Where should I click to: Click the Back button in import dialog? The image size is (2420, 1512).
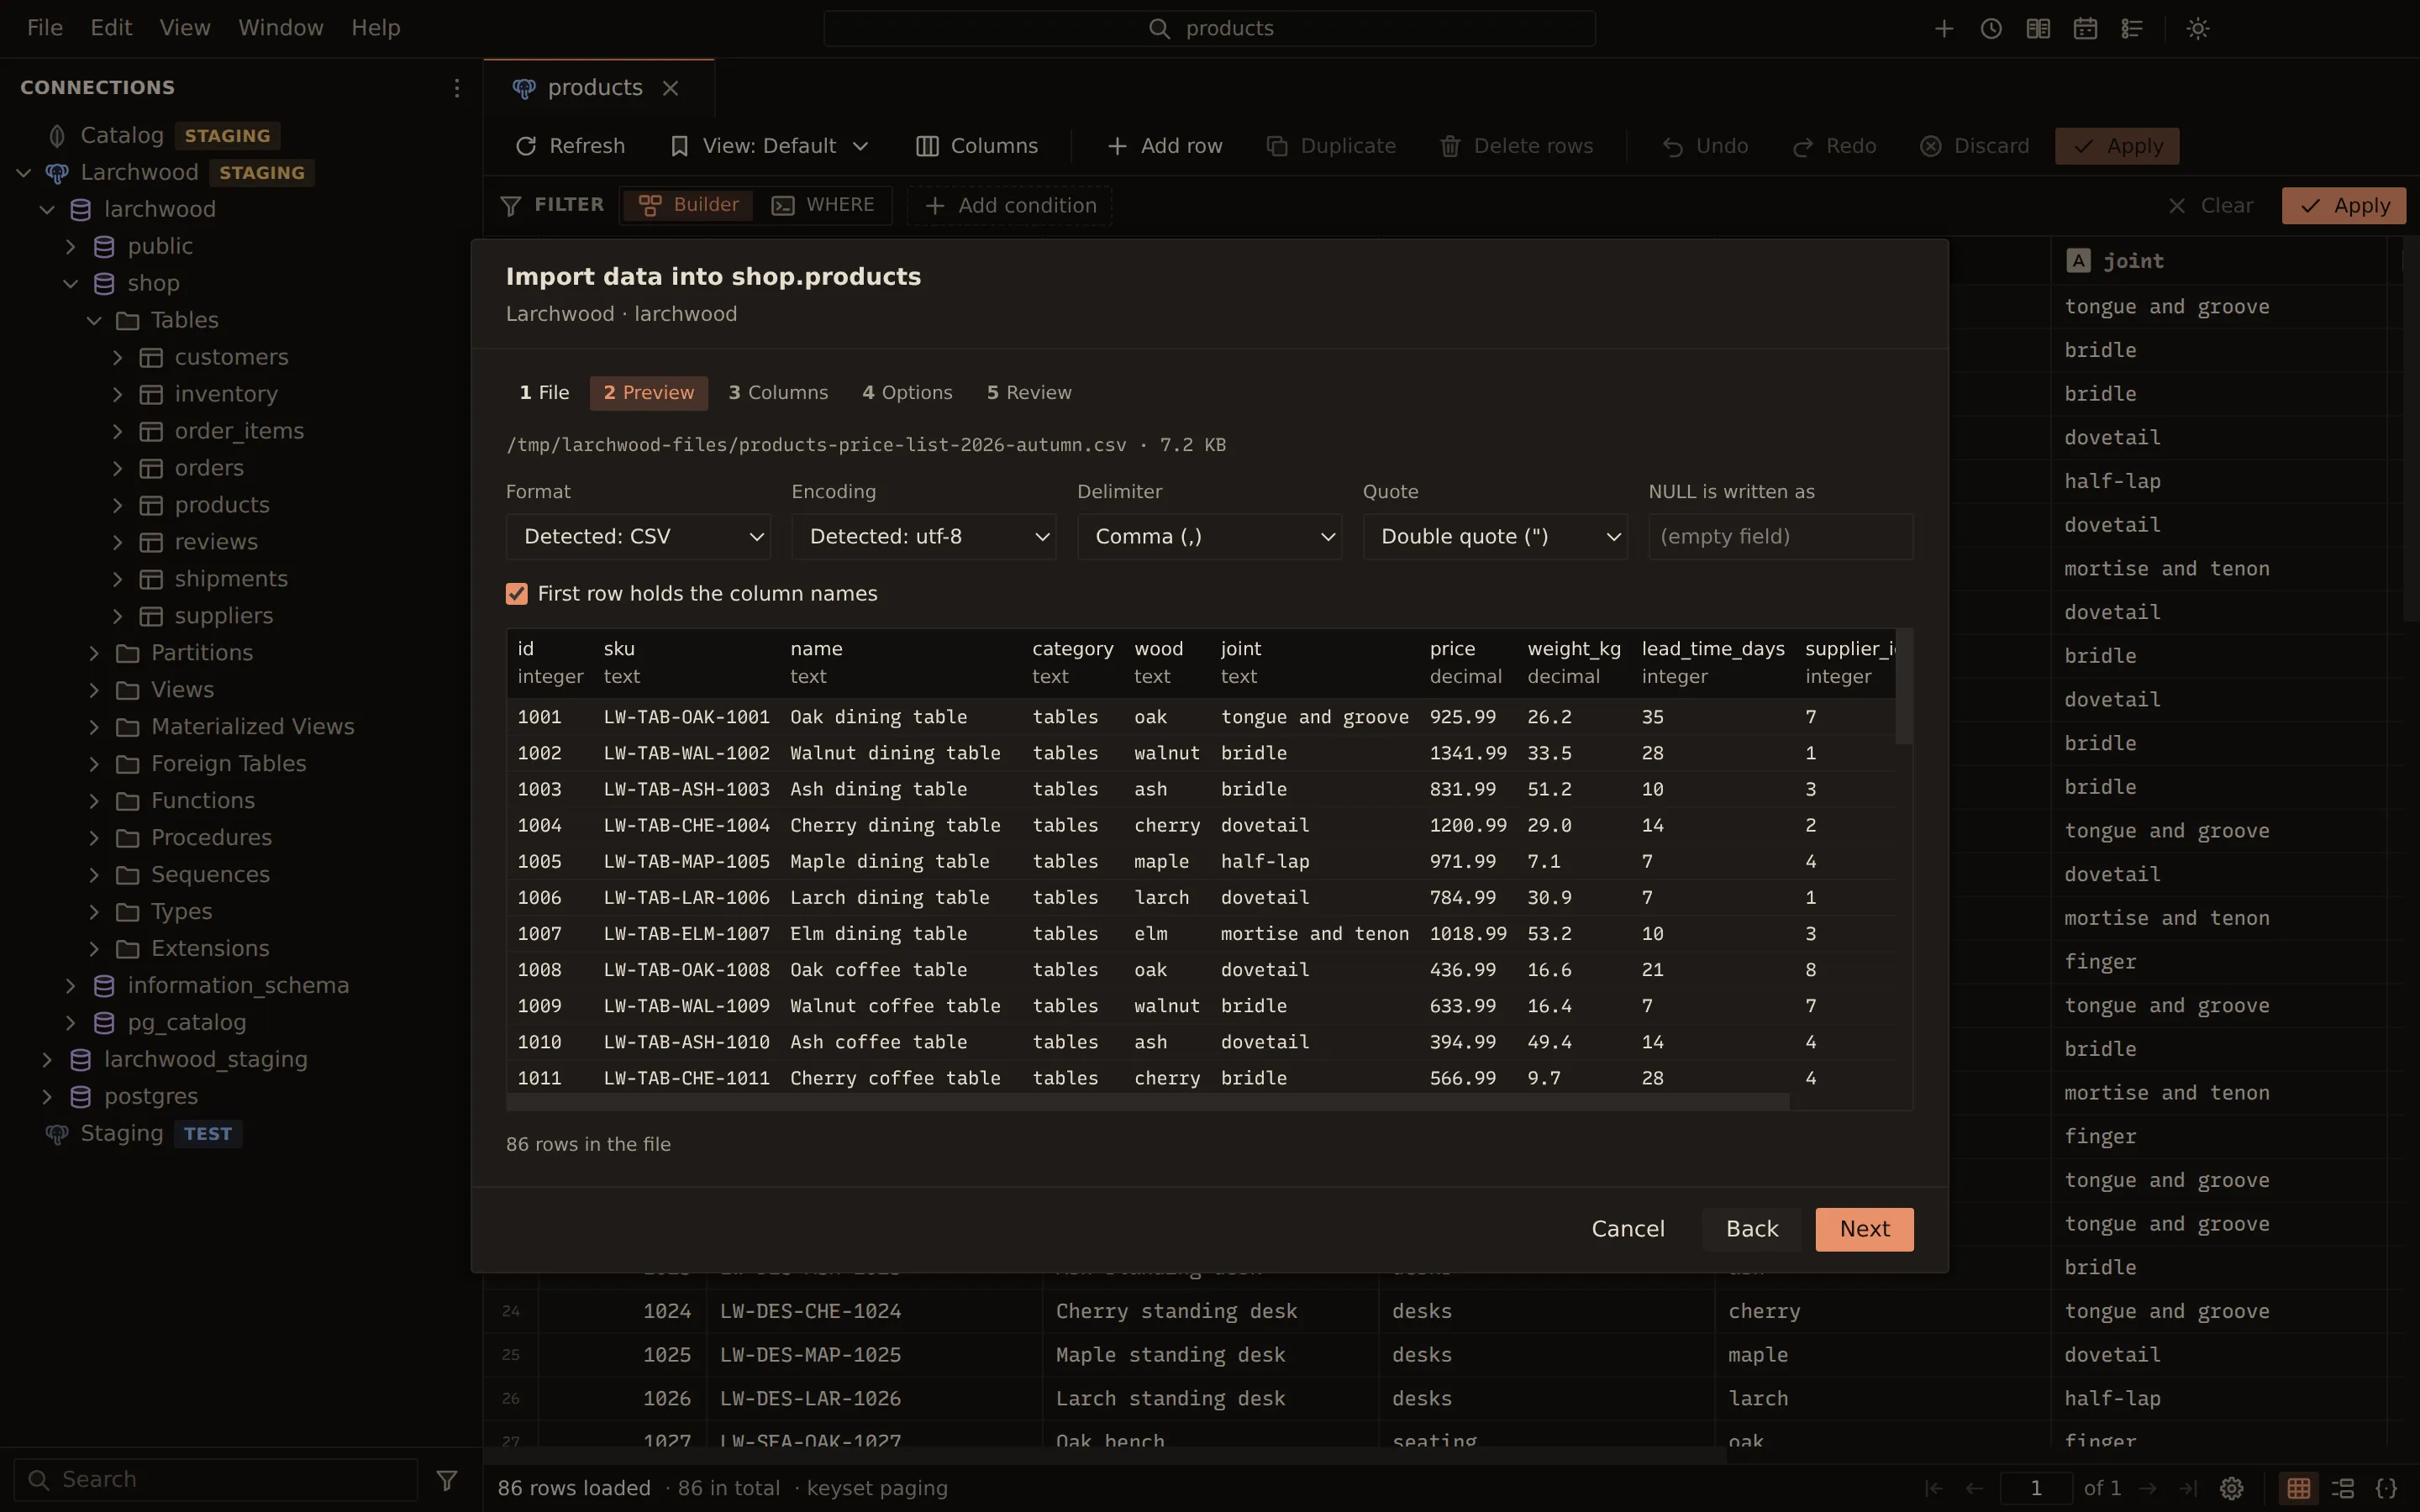click(x=1752, y=1229)
